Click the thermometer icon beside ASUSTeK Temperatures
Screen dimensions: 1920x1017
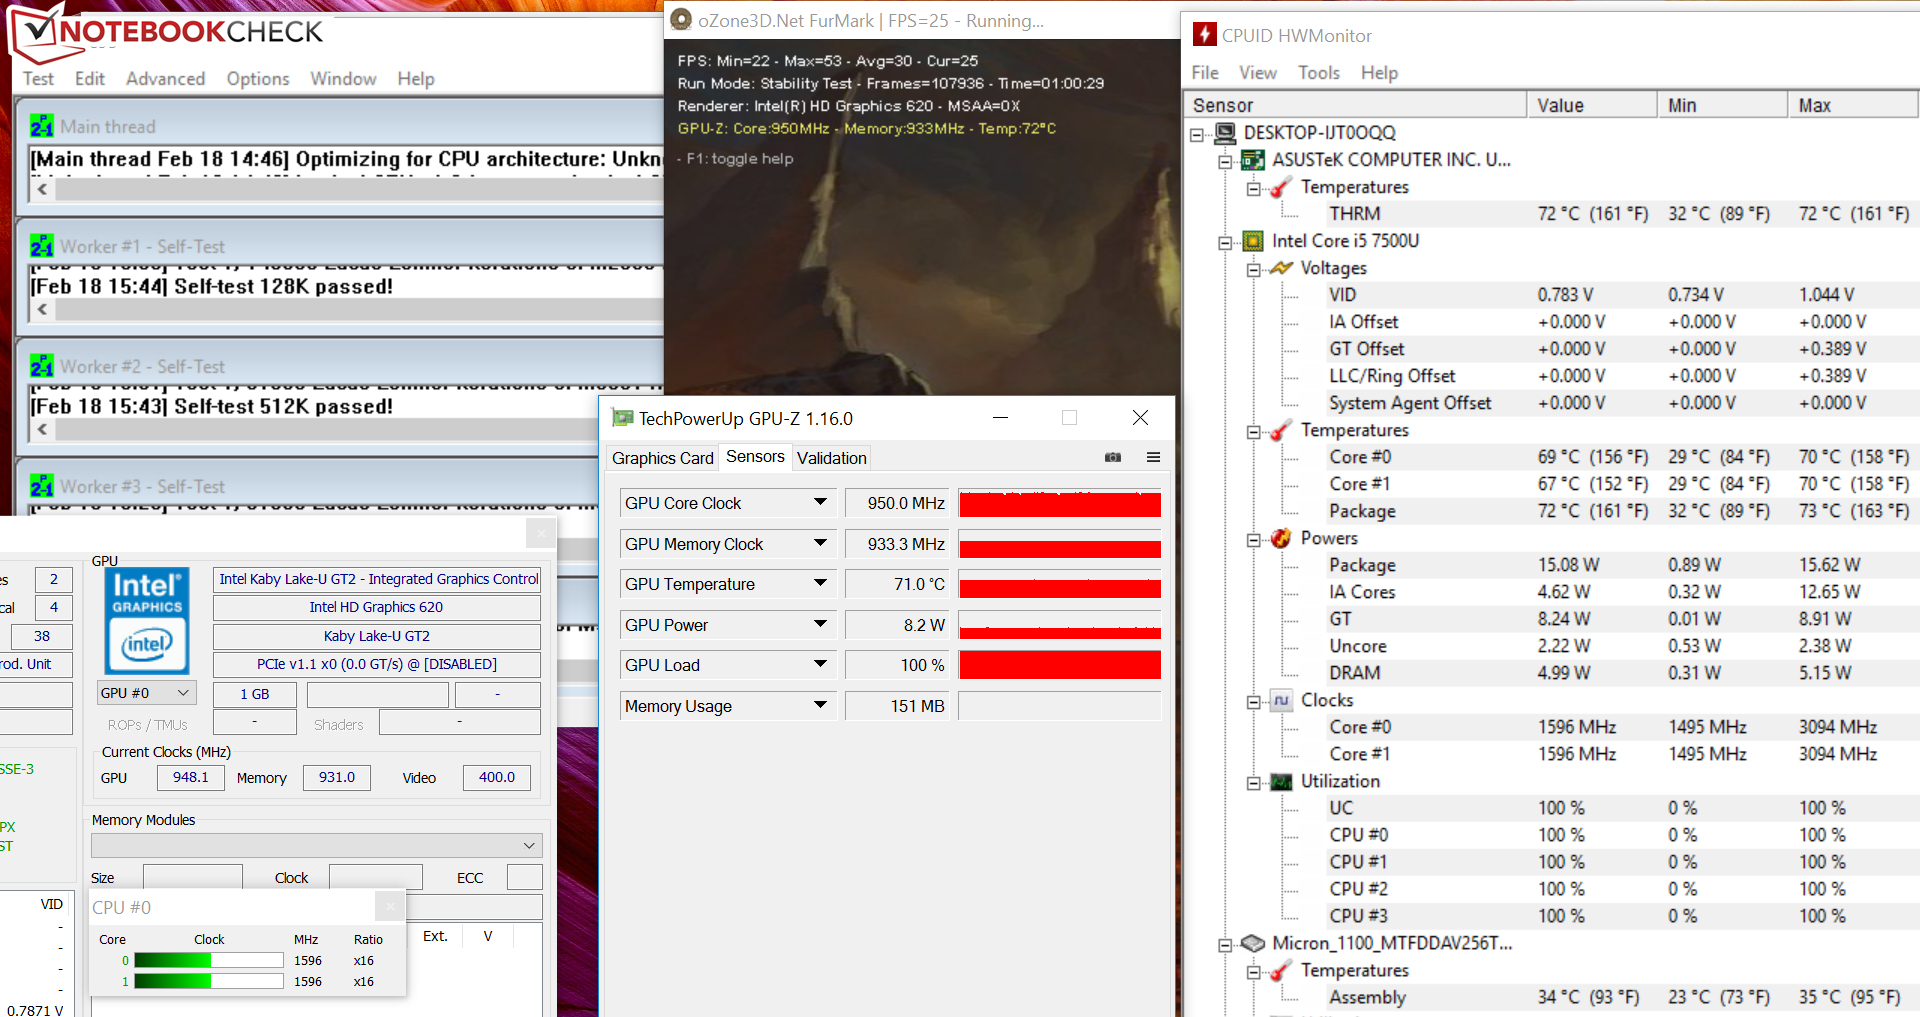(x=1281, y=187)
